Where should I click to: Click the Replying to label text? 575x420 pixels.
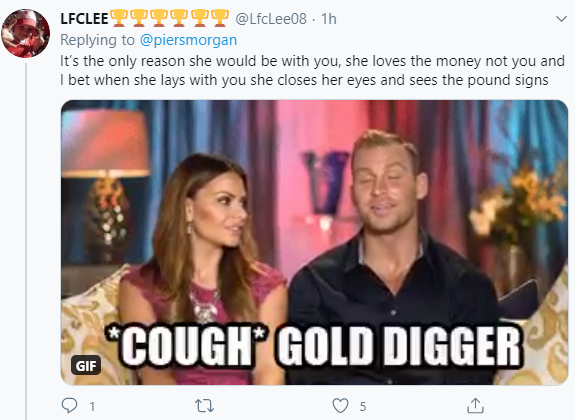(x=98, y=40)
